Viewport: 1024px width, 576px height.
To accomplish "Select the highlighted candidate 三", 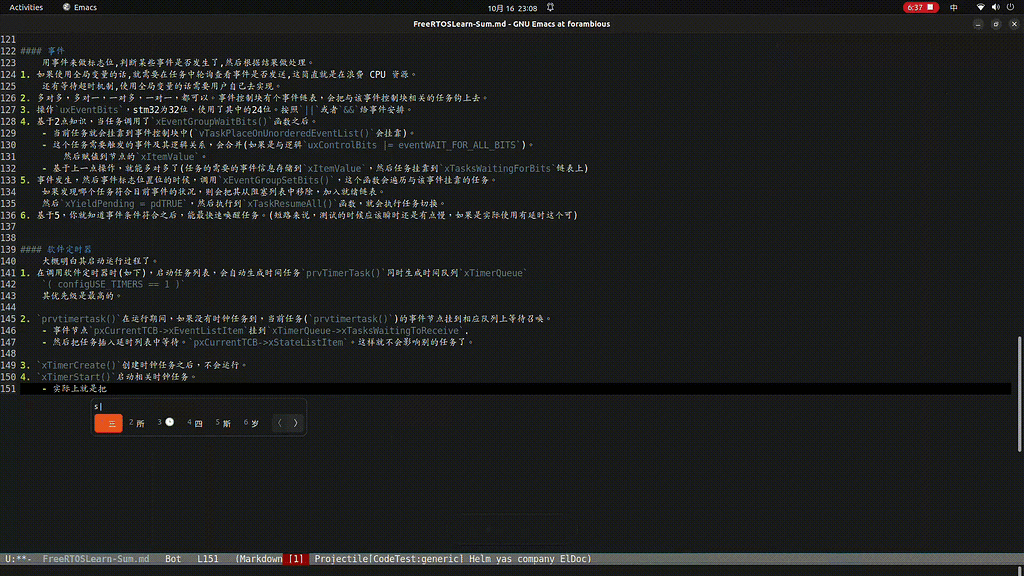I will (x=108, y=422).
